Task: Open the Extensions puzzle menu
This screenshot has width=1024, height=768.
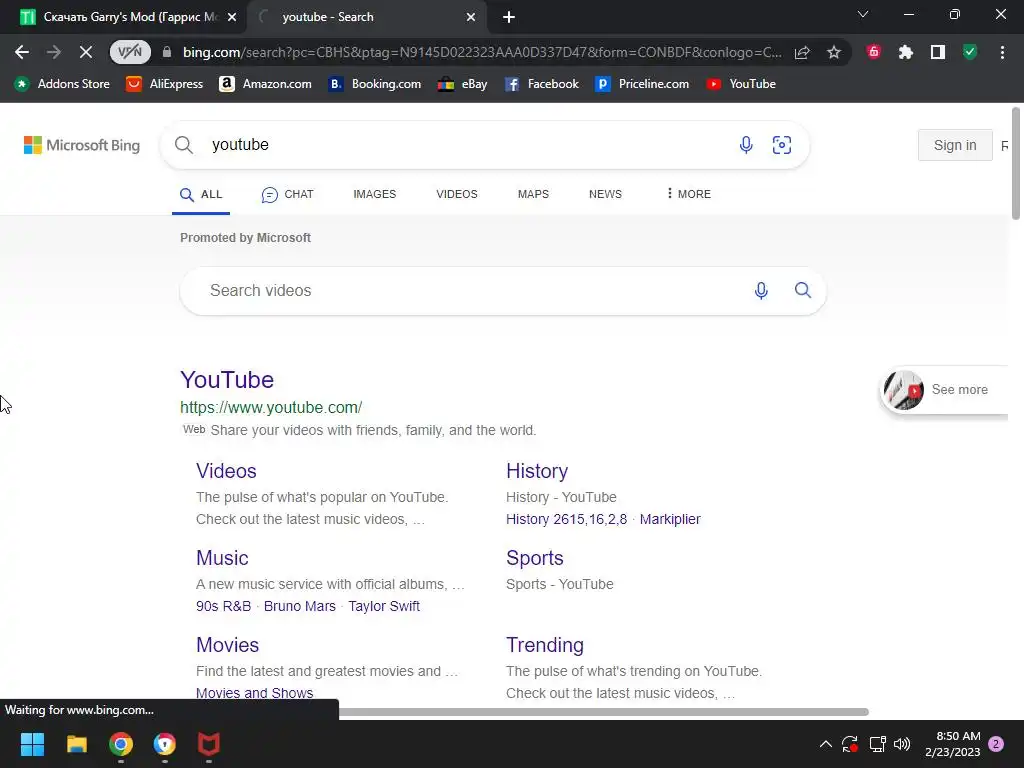Action: [906, 52]
